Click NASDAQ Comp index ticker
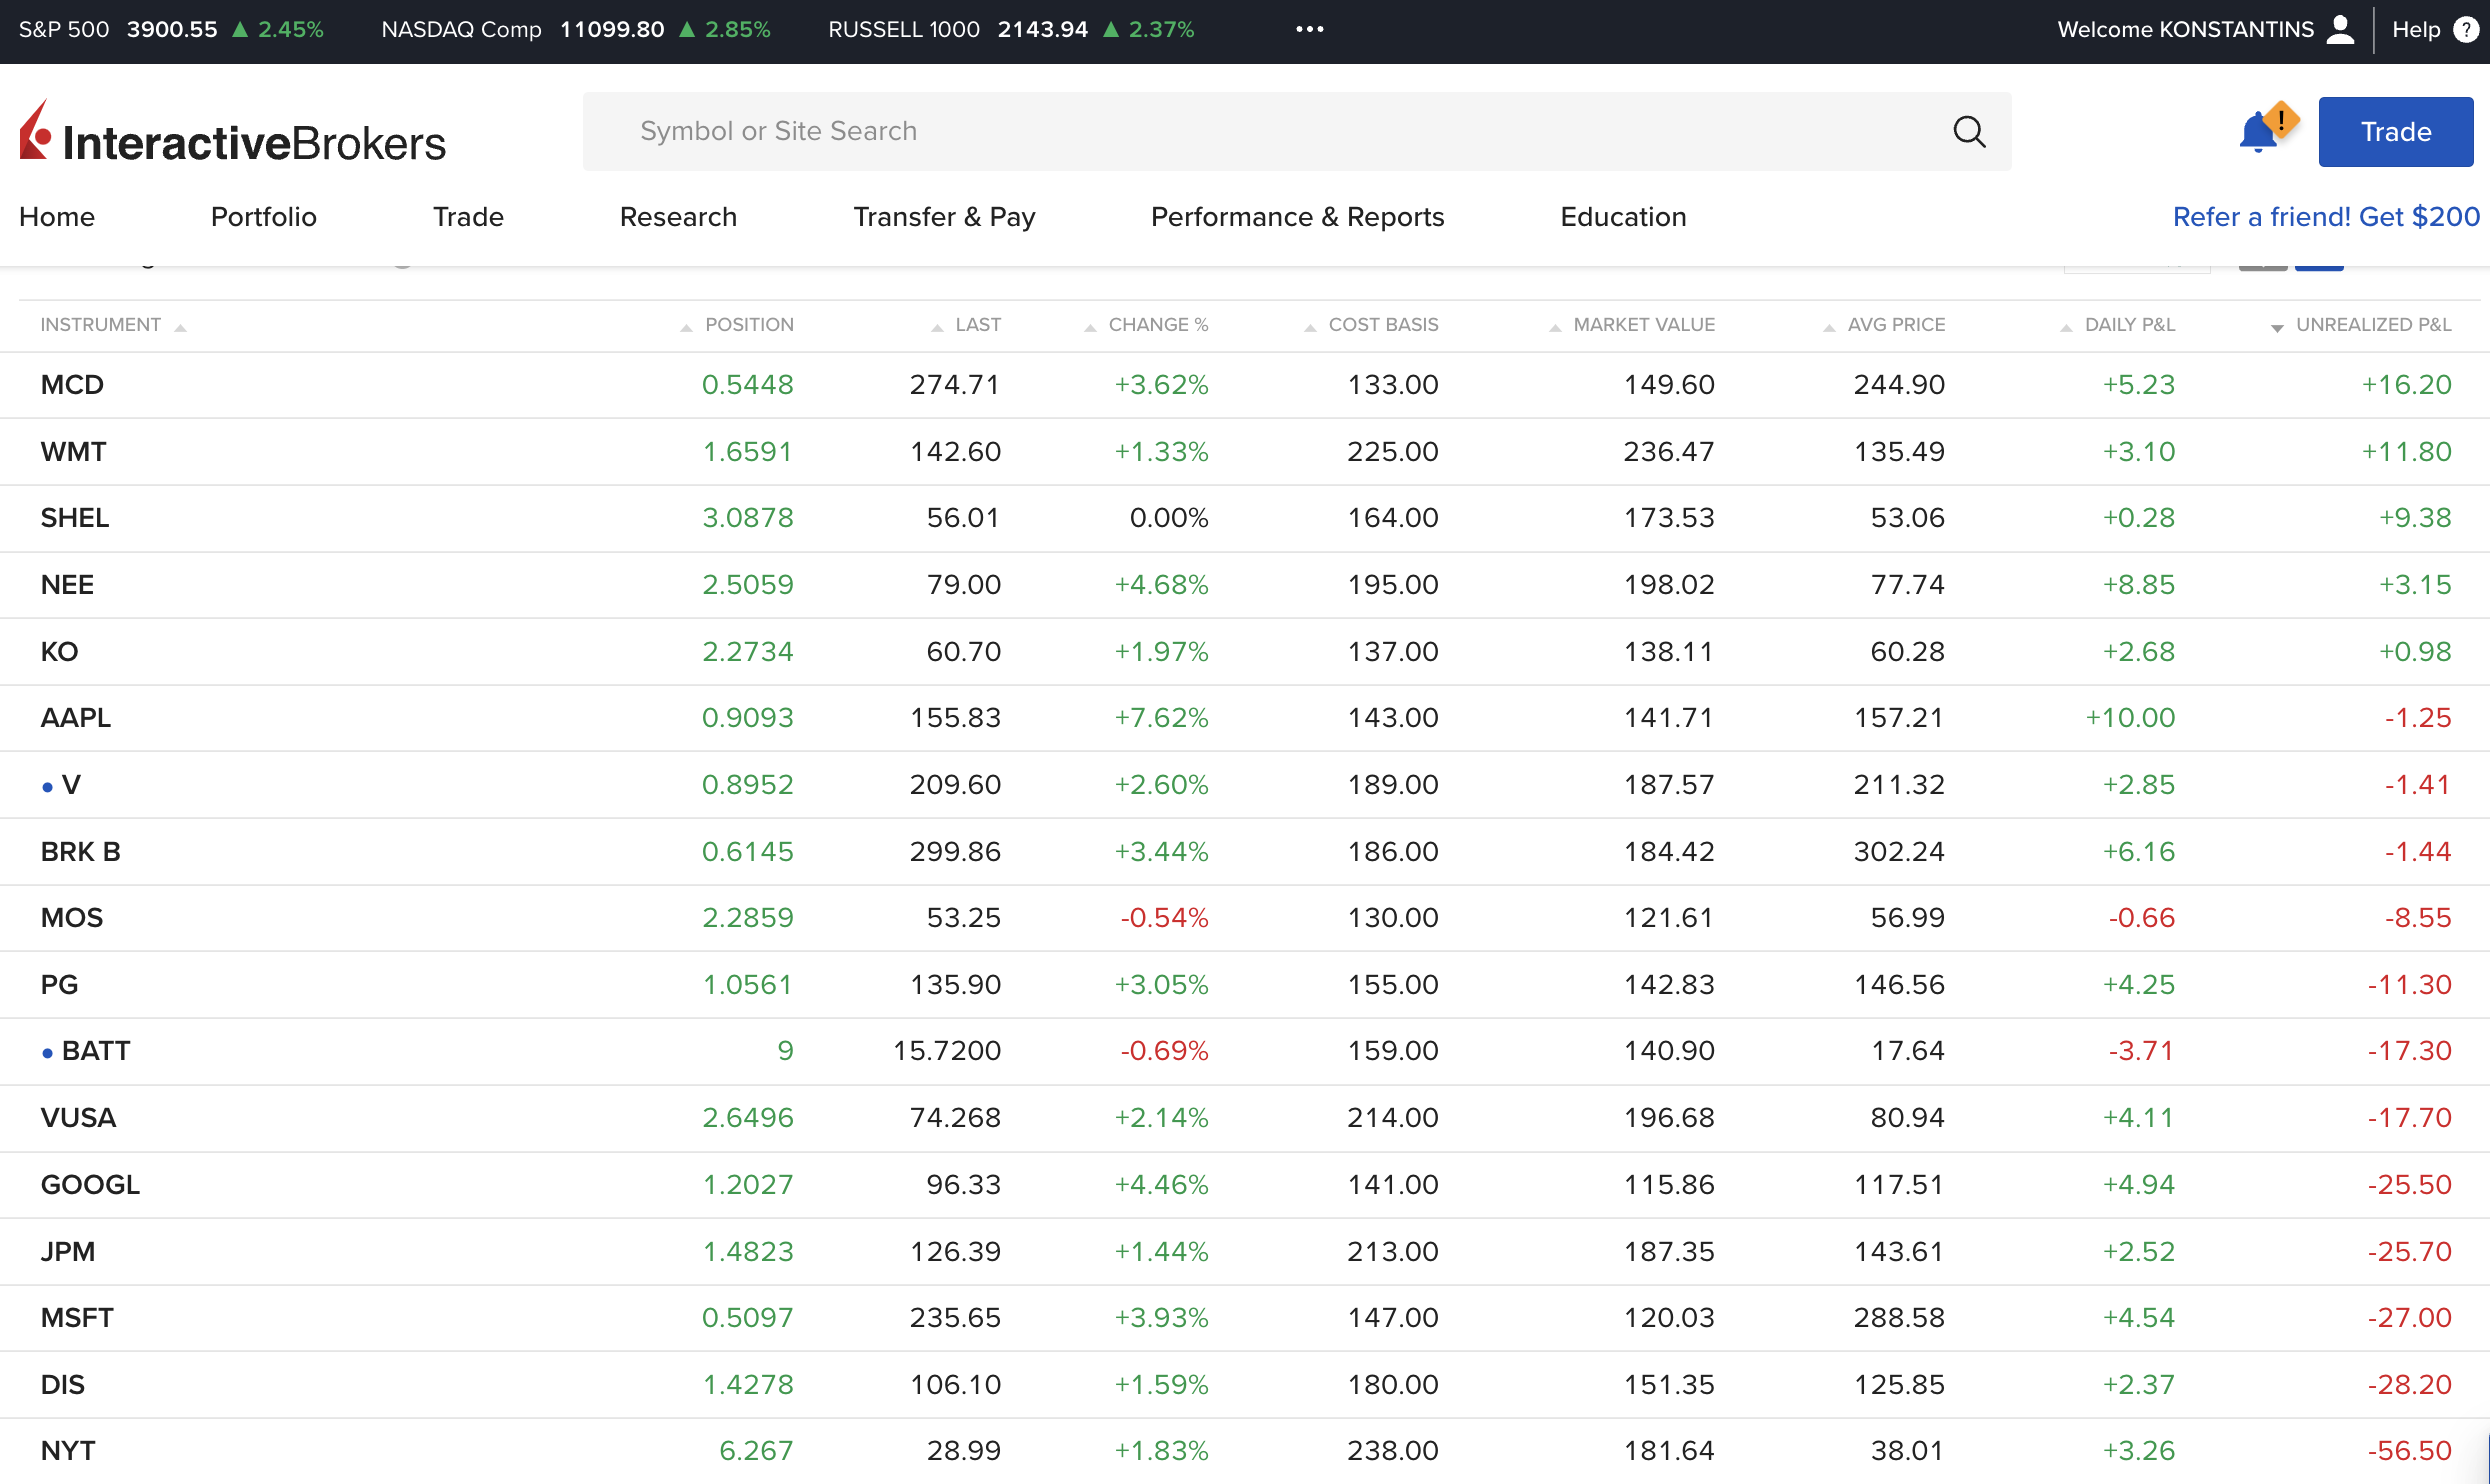This screenshot has width=2490, height=1484. [x=576, y=29]
